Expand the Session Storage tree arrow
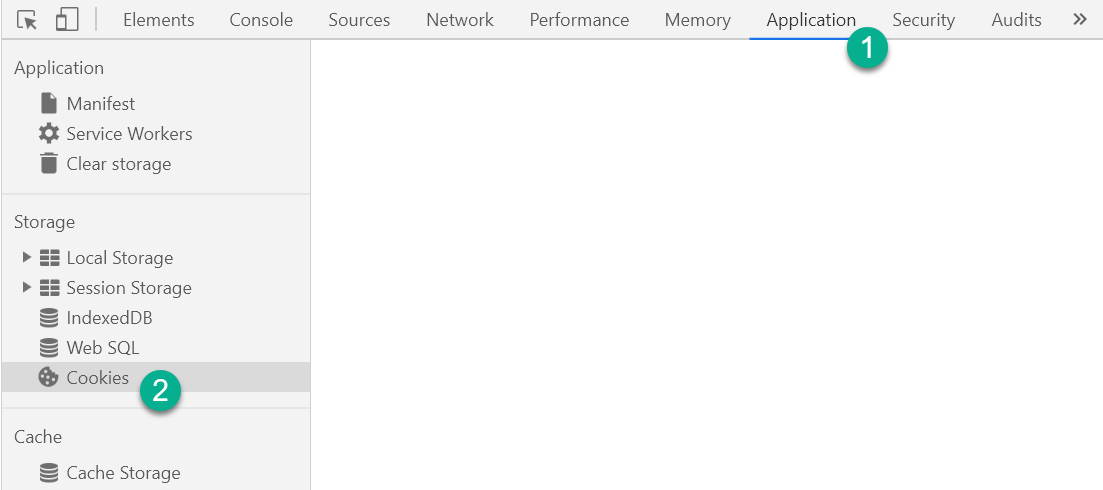This screenshot has width=1103, height=490. coord(27,287)
